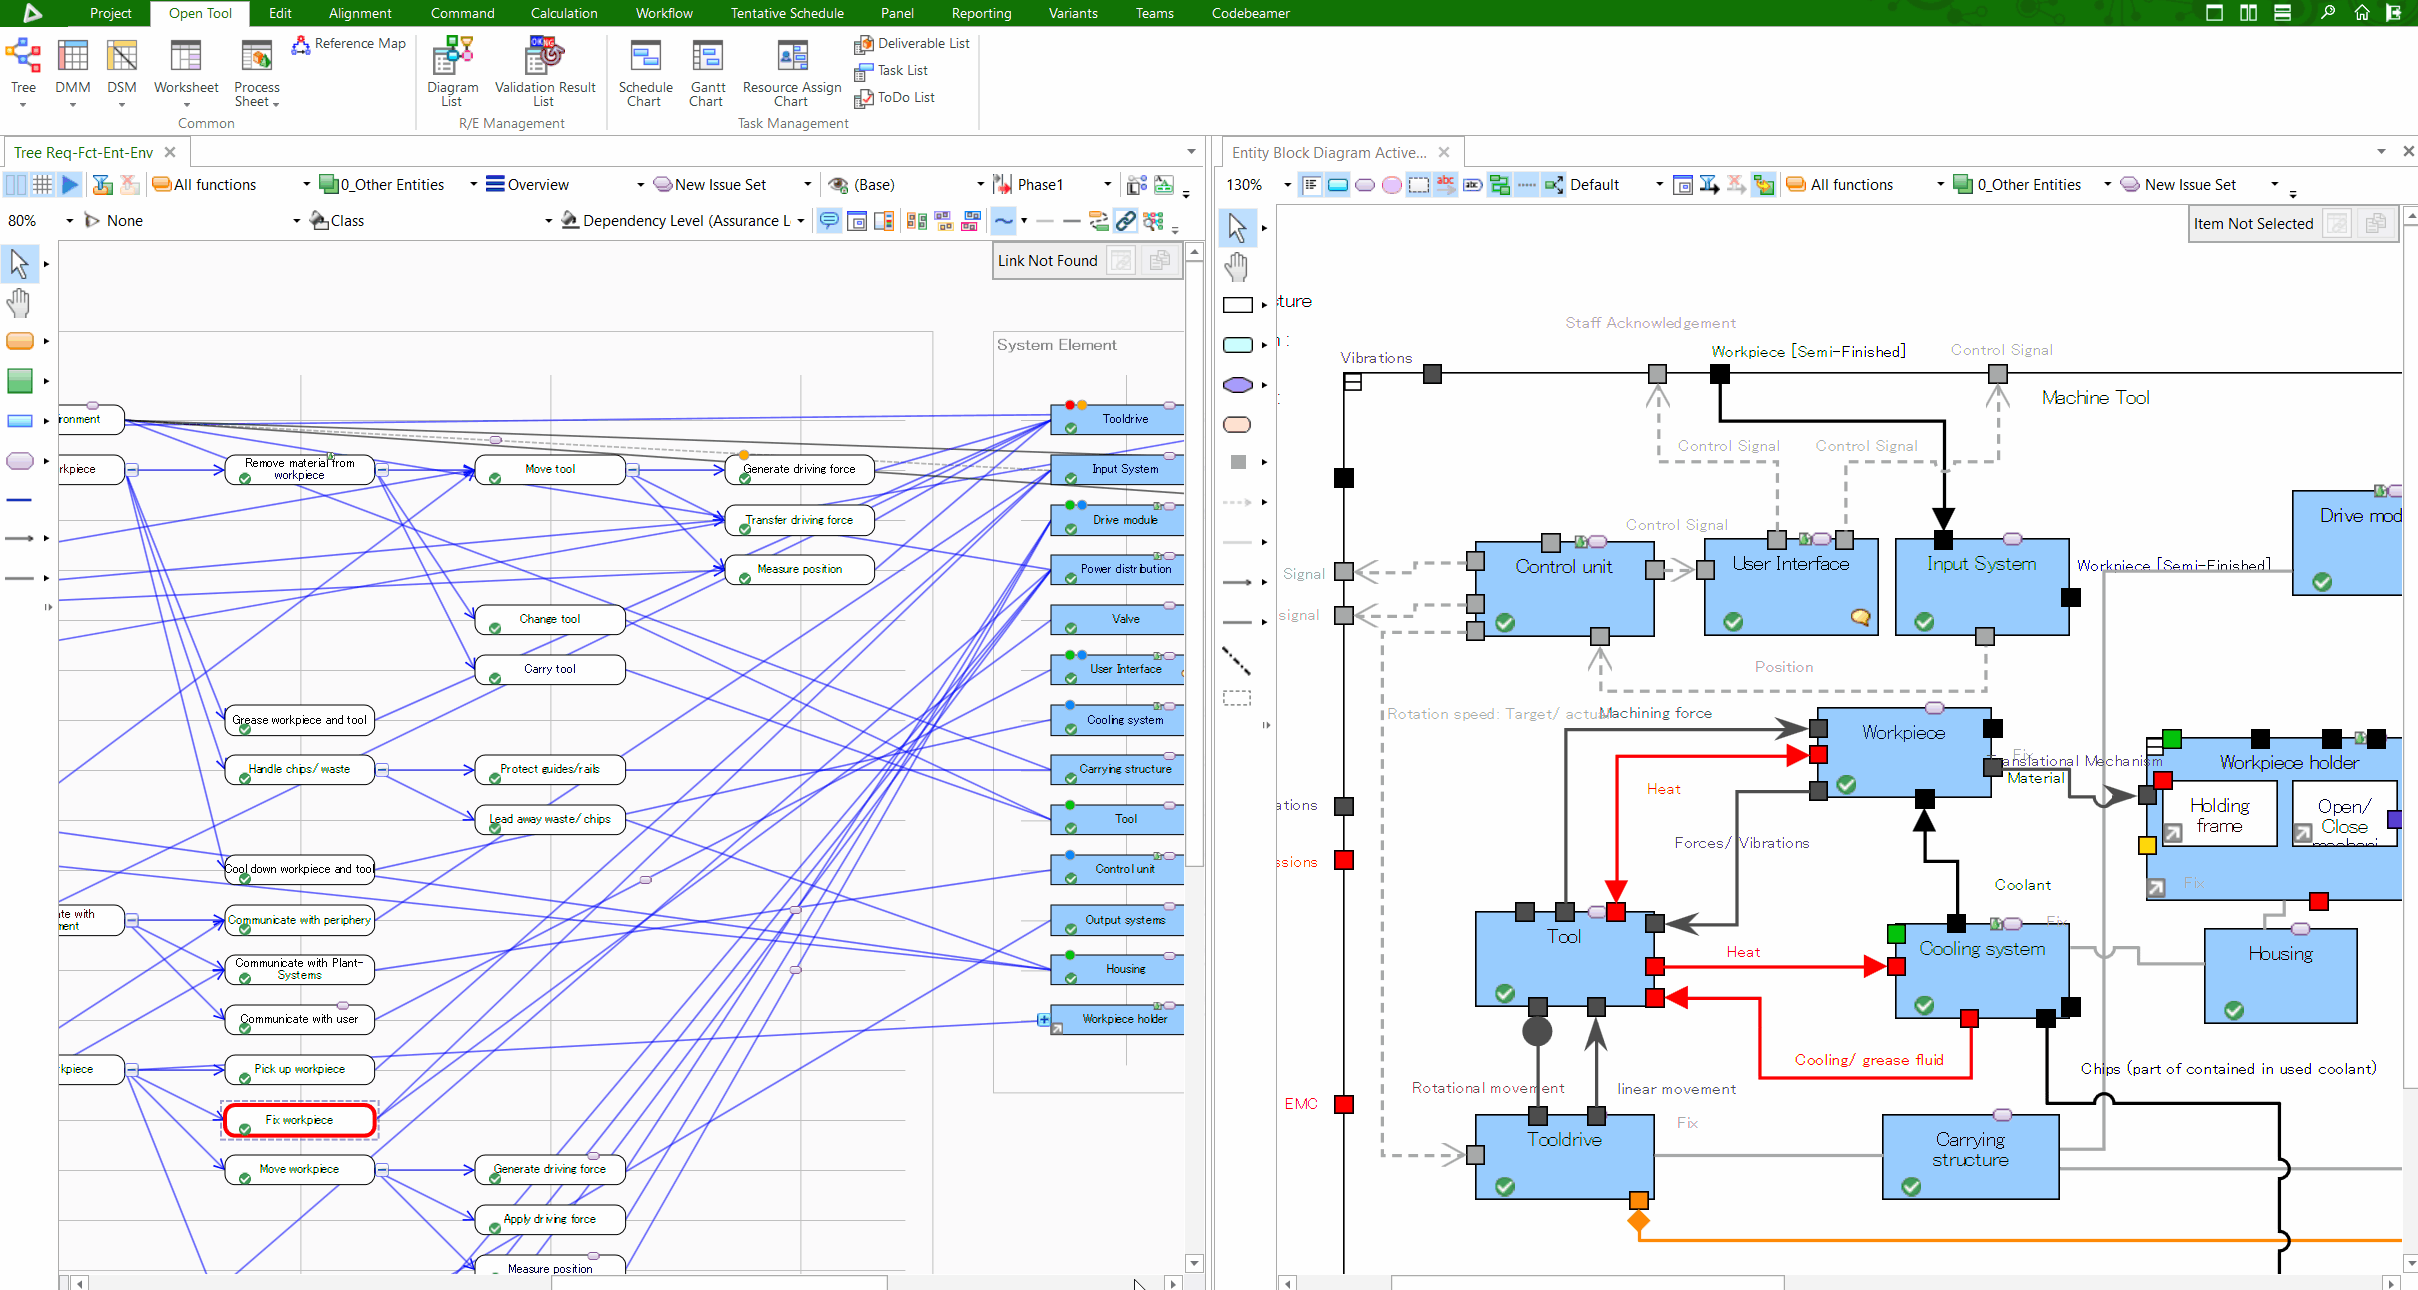Select the Fix workpiece function node

tap(300, 1120)
